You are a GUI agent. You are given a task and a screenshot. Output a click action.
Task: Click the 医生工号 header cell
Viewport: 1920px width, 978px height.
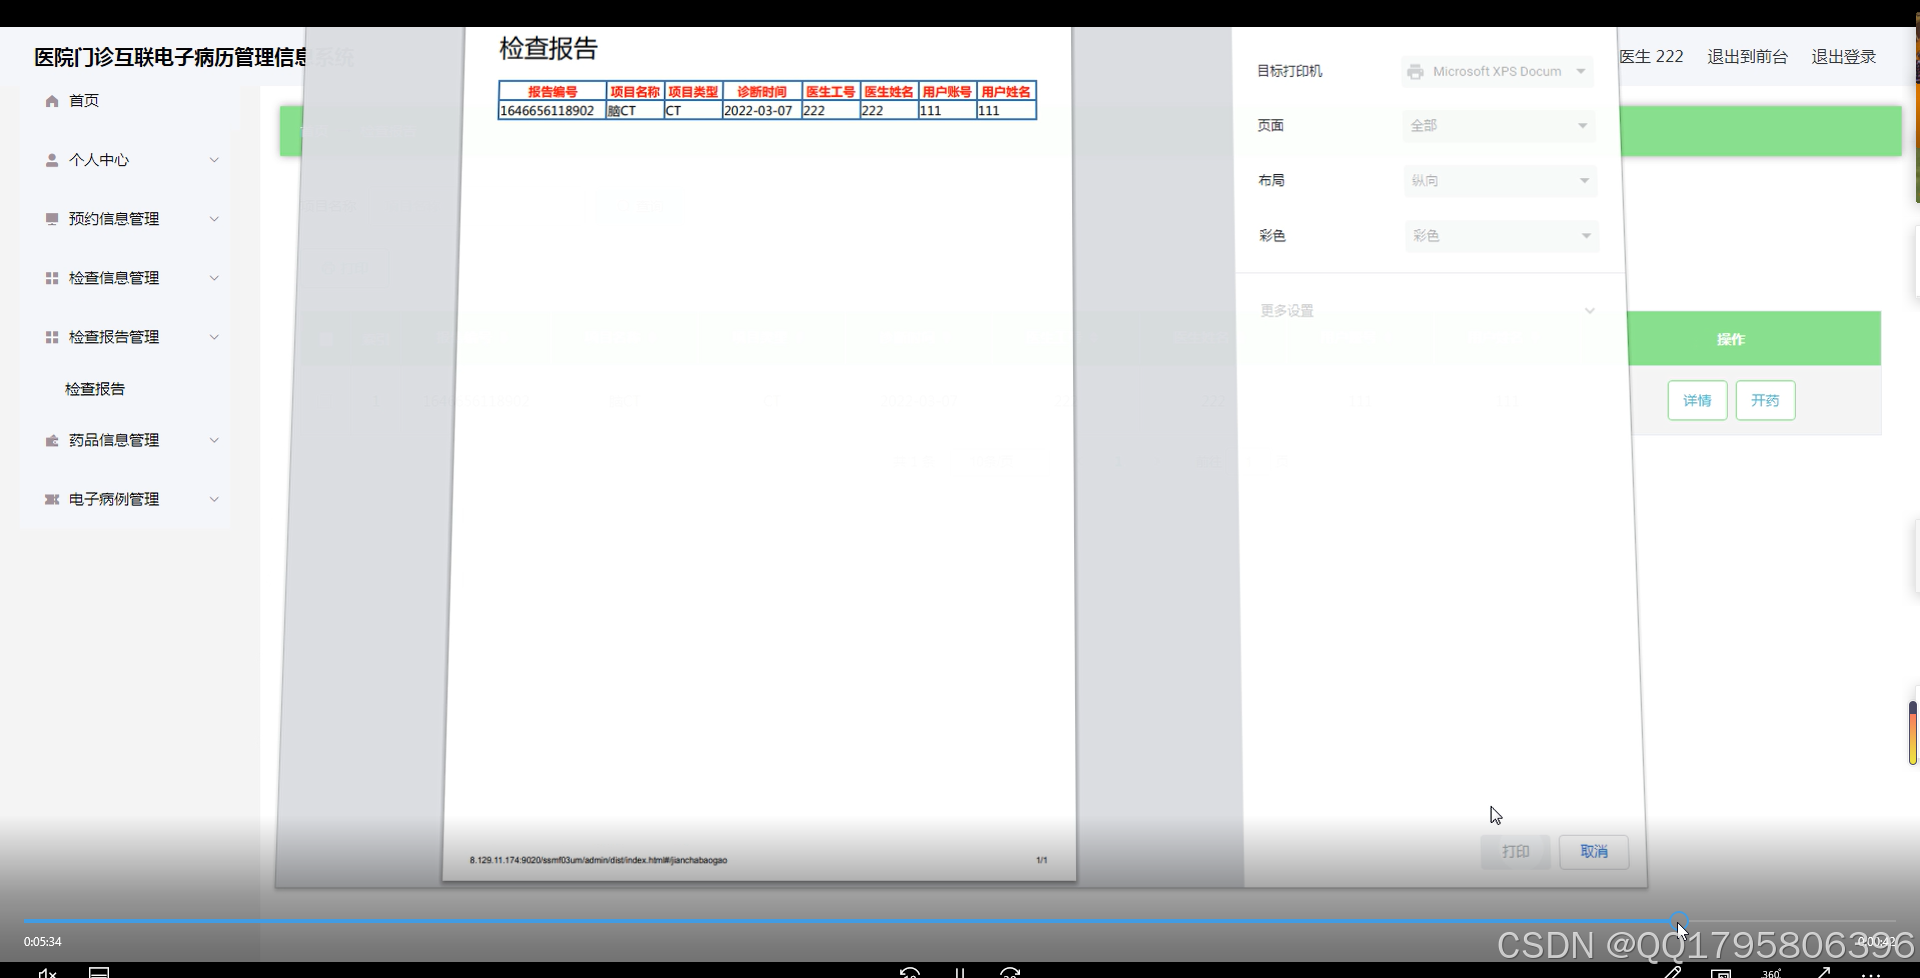tap(830, 92)
